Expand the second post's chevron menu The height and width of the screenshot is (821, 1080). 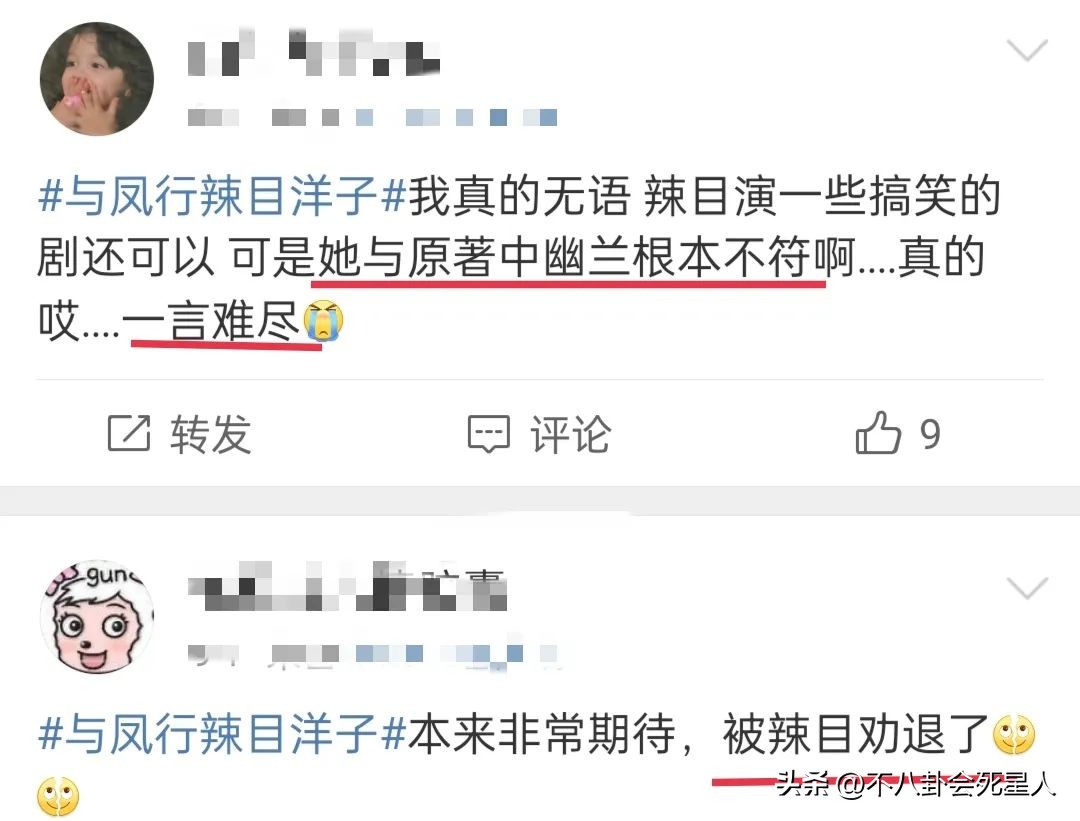click(1026, 588)
